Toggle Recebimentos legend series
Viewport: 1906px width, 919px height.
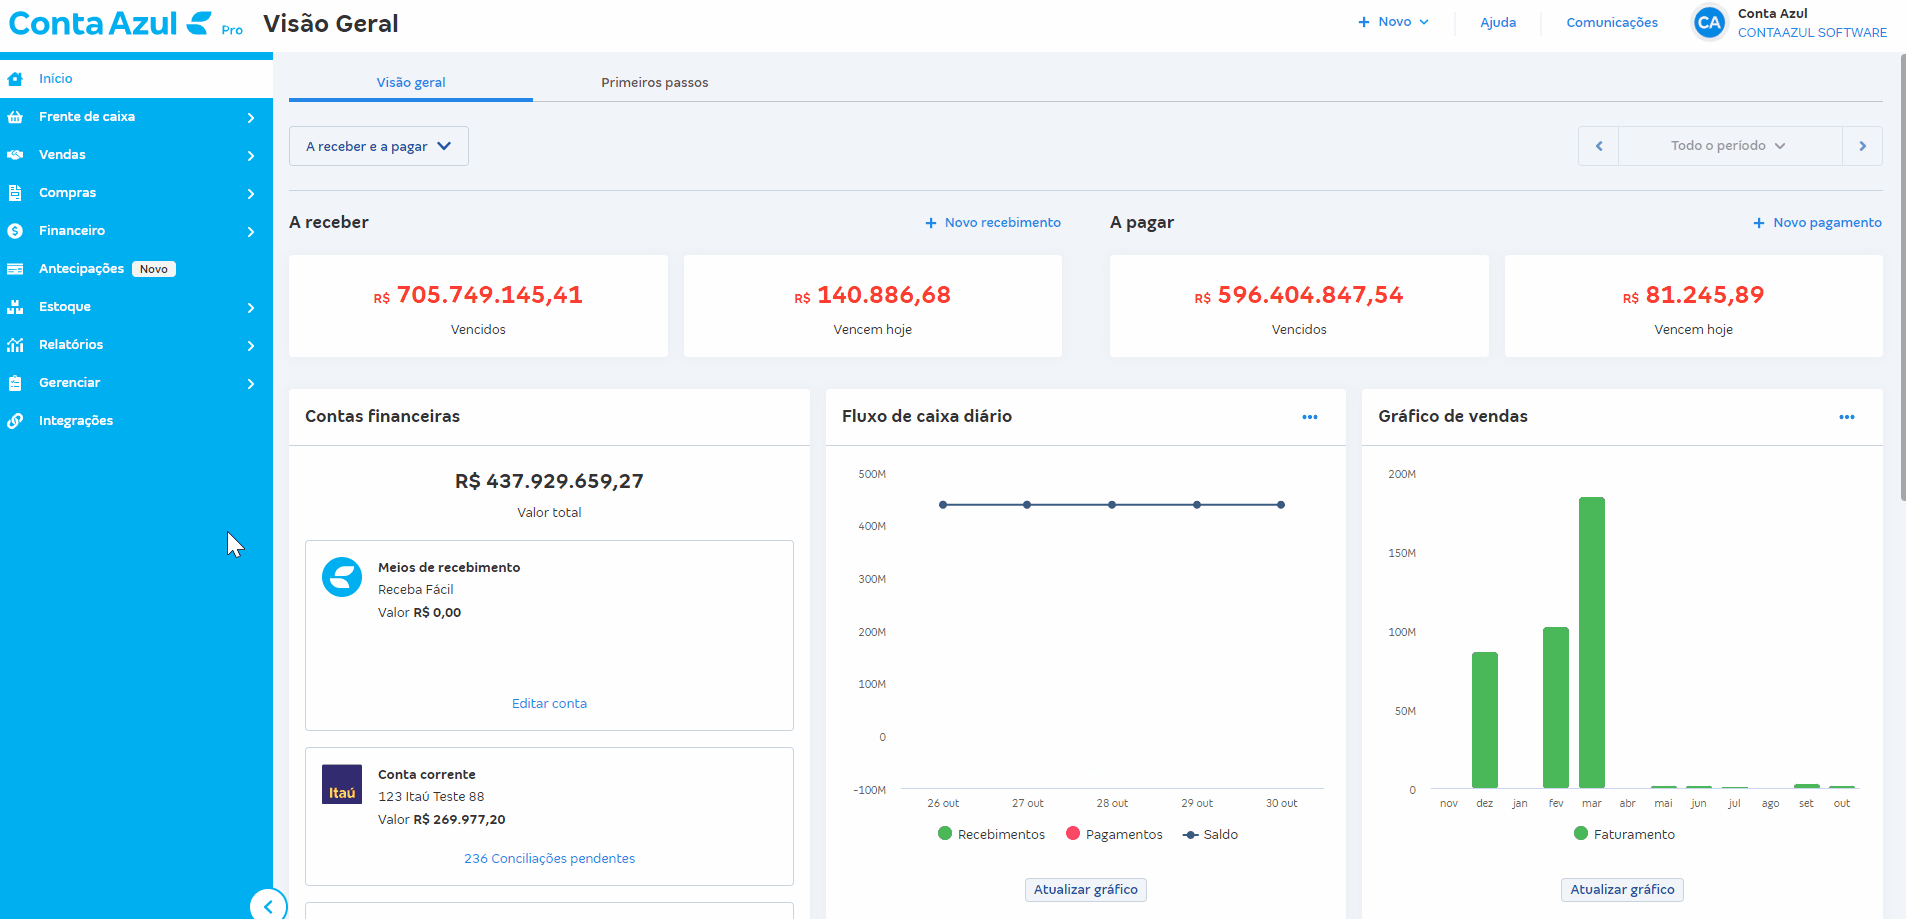point(991,834)
